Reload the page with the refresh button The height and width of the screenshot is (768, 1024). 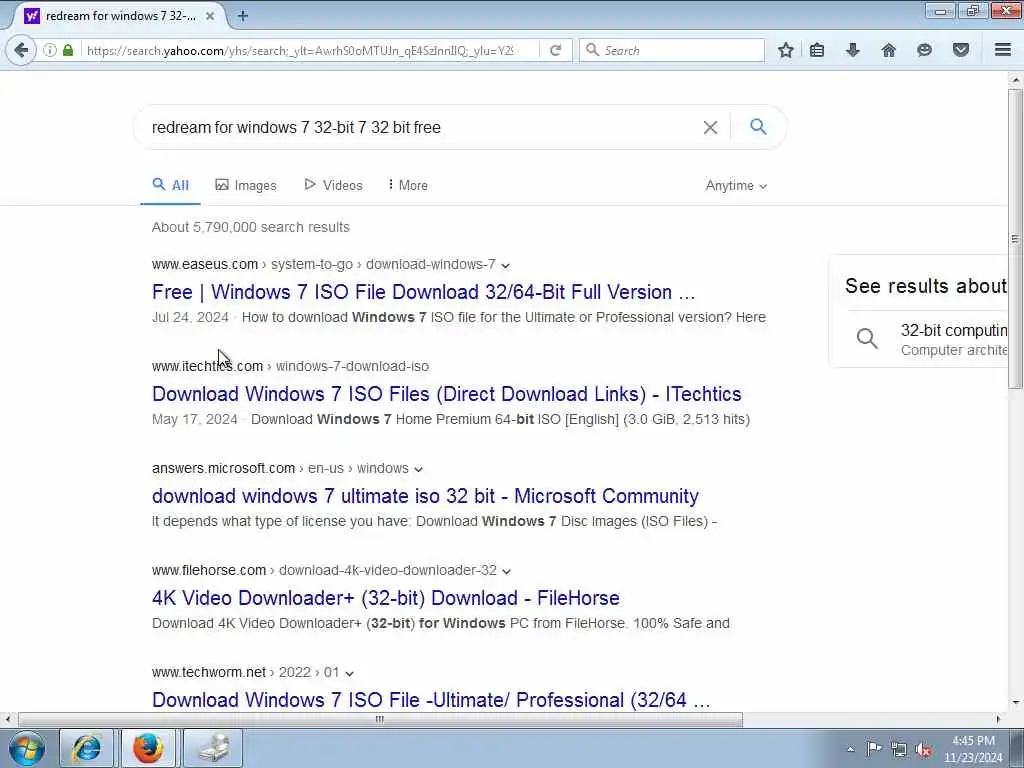[x=555, y=50]
